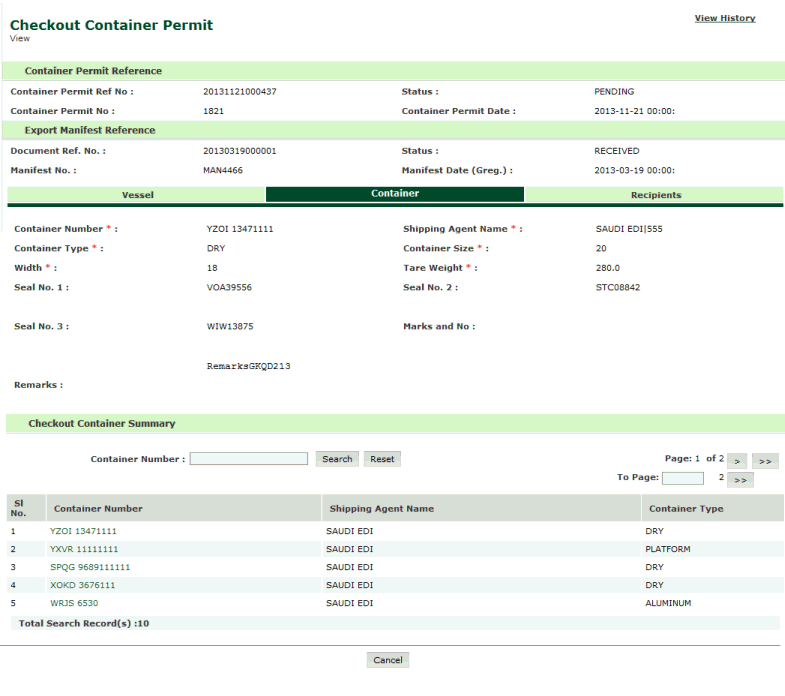Viewport: 785px width, 696px height.
Task: Open container YZOI 13471111 in the summary table
Action: pos(83,531)
